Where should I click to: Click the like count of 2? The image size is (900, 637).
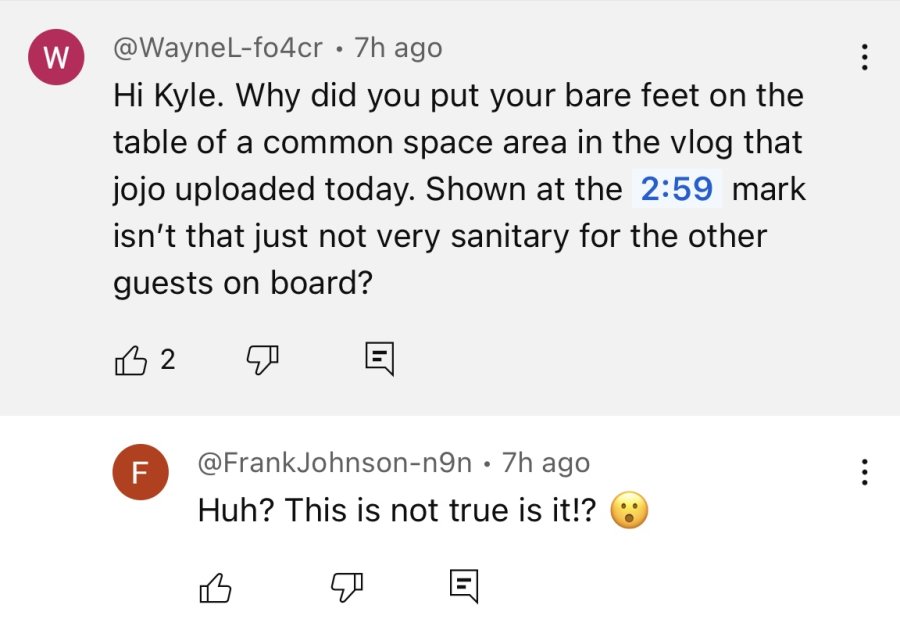[x=168, y=360]
